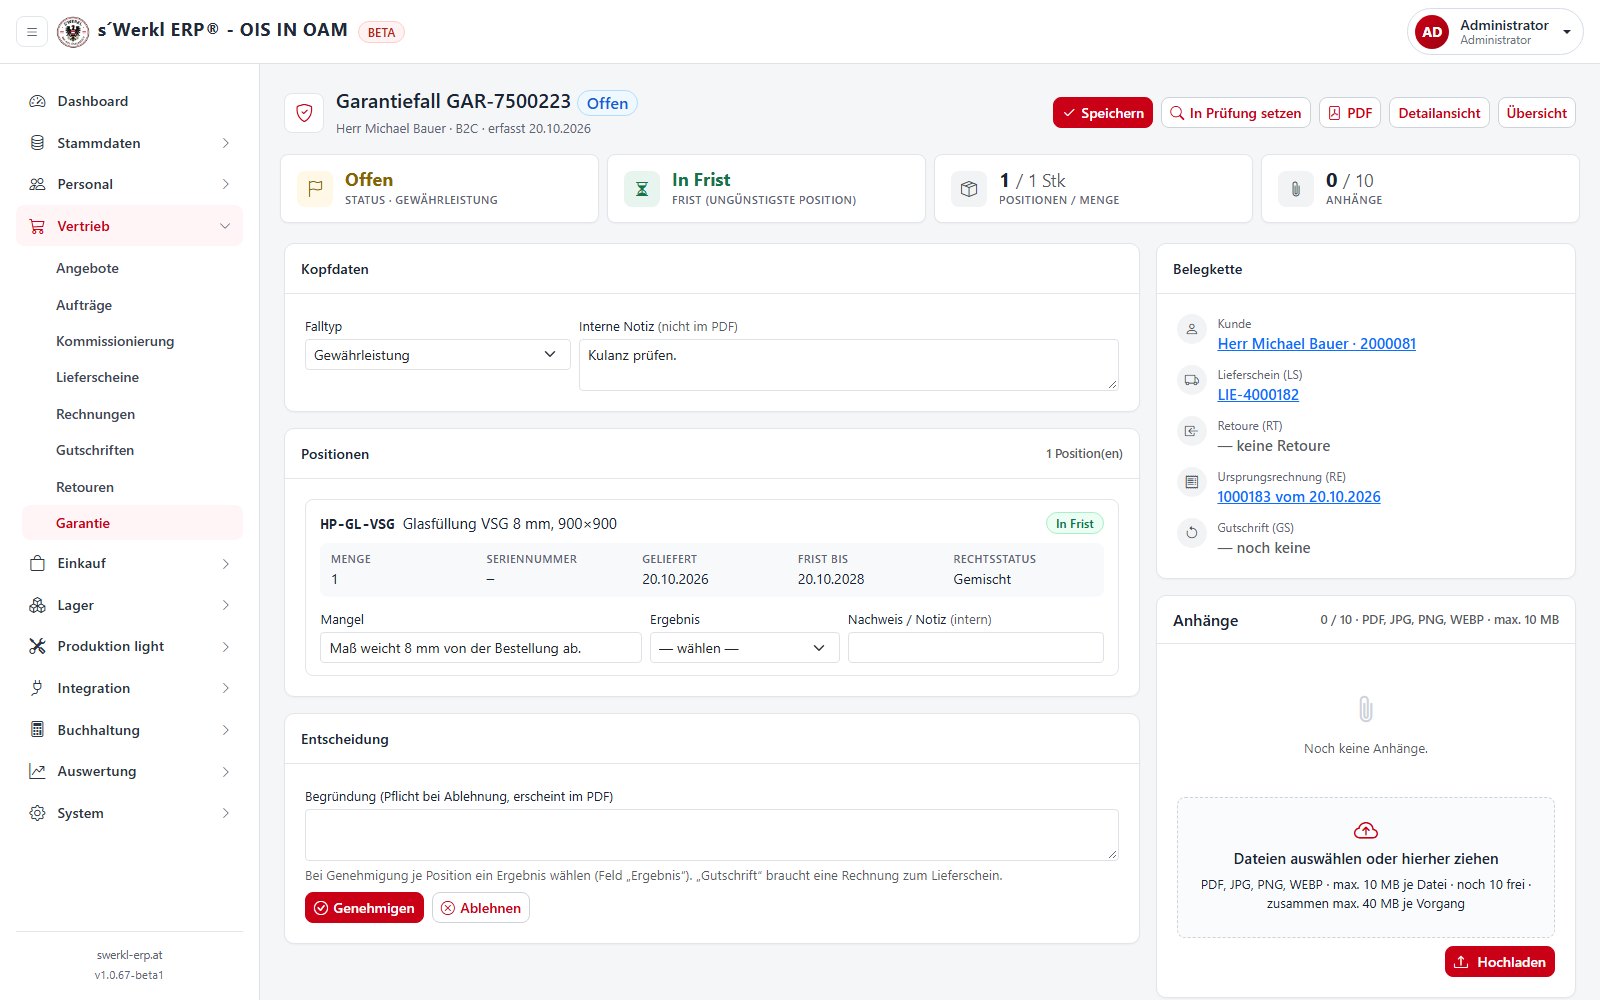Viewport: 1600px width, 1000px height.
Task: Click the Personal people icon
Action: pos(37,184)
